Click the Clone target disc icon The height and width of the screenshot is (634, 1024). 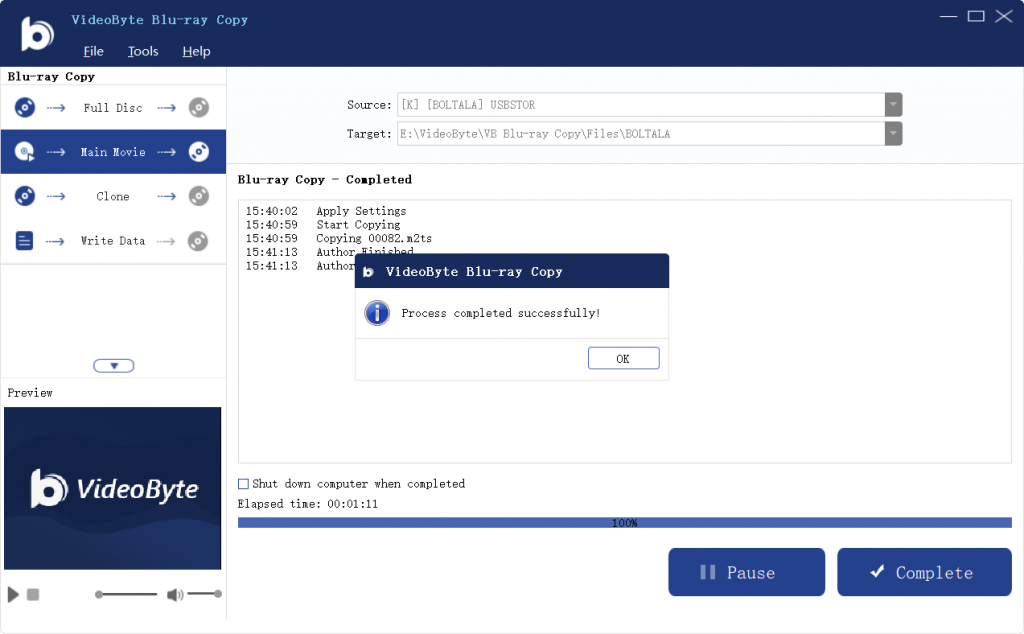199,196
